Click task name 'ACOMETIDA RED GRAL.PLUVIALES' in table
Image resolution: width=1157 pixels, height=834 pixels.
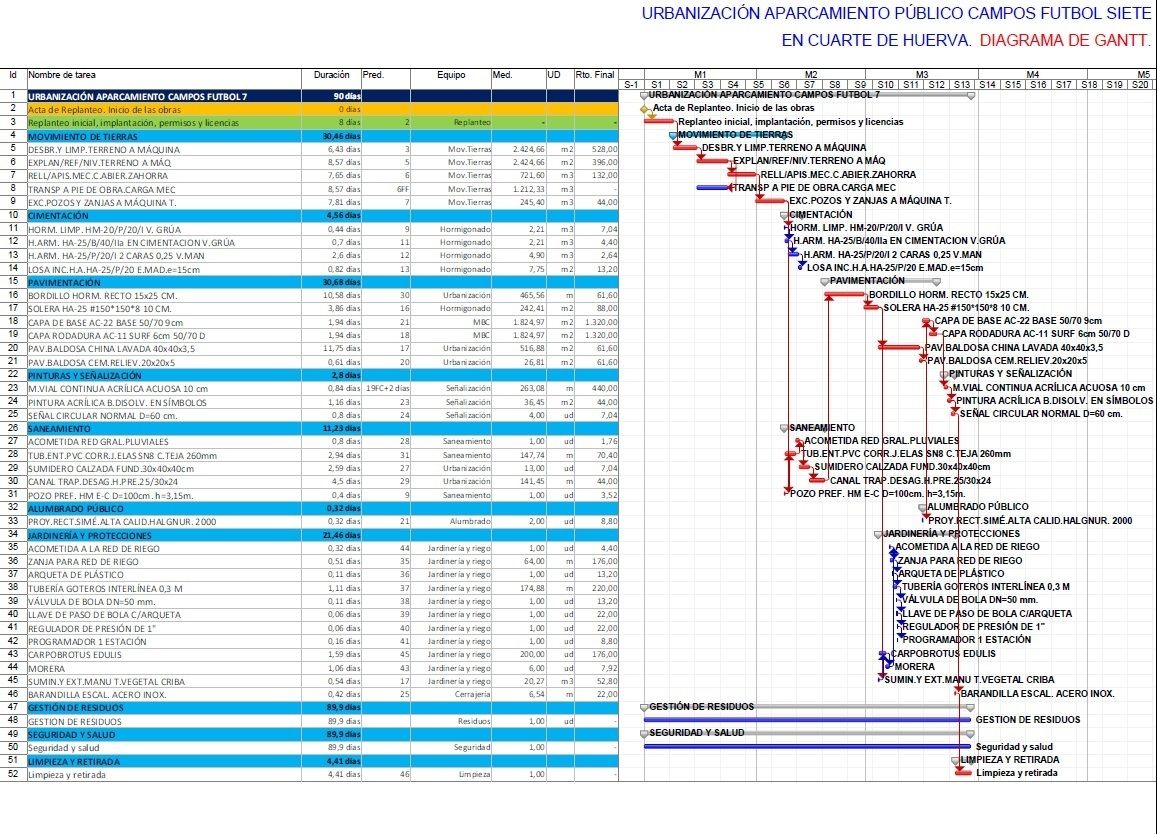(98, 442)
